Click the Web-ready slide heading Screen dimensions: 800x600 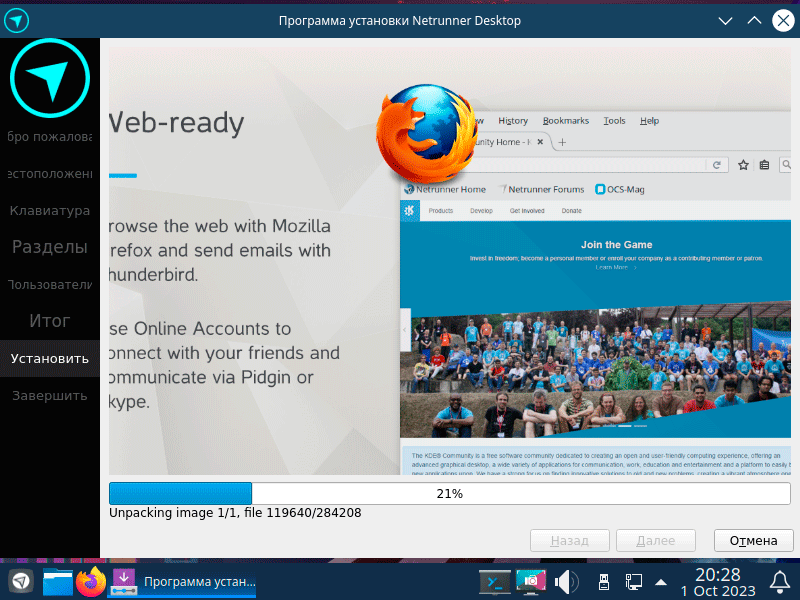click(177, 122)
